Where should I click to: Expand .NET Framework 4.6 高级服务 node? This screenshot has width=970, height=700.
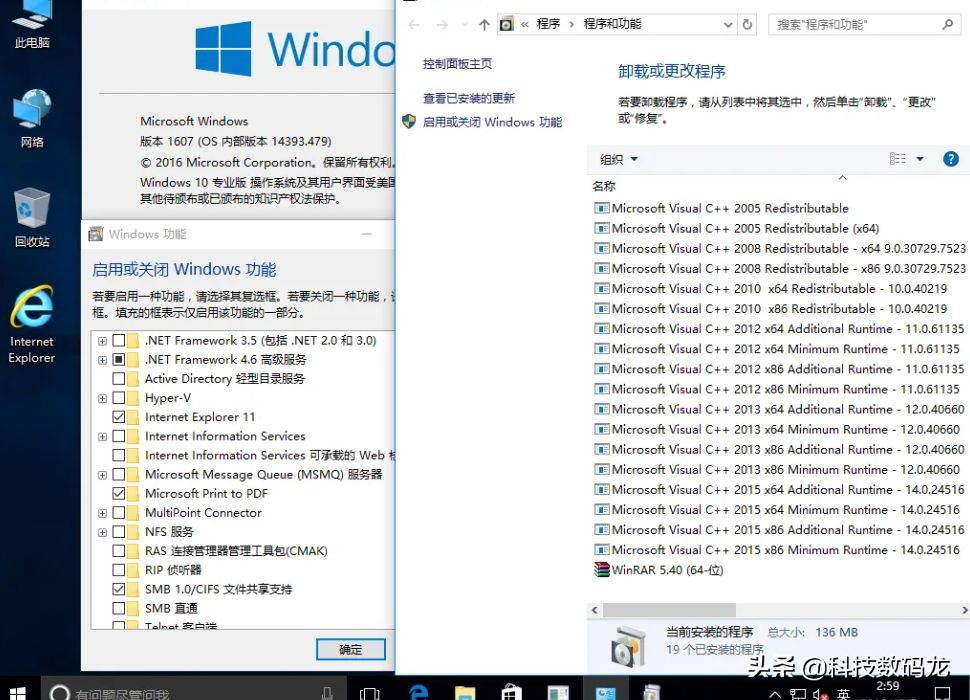(x=102, y=360)
